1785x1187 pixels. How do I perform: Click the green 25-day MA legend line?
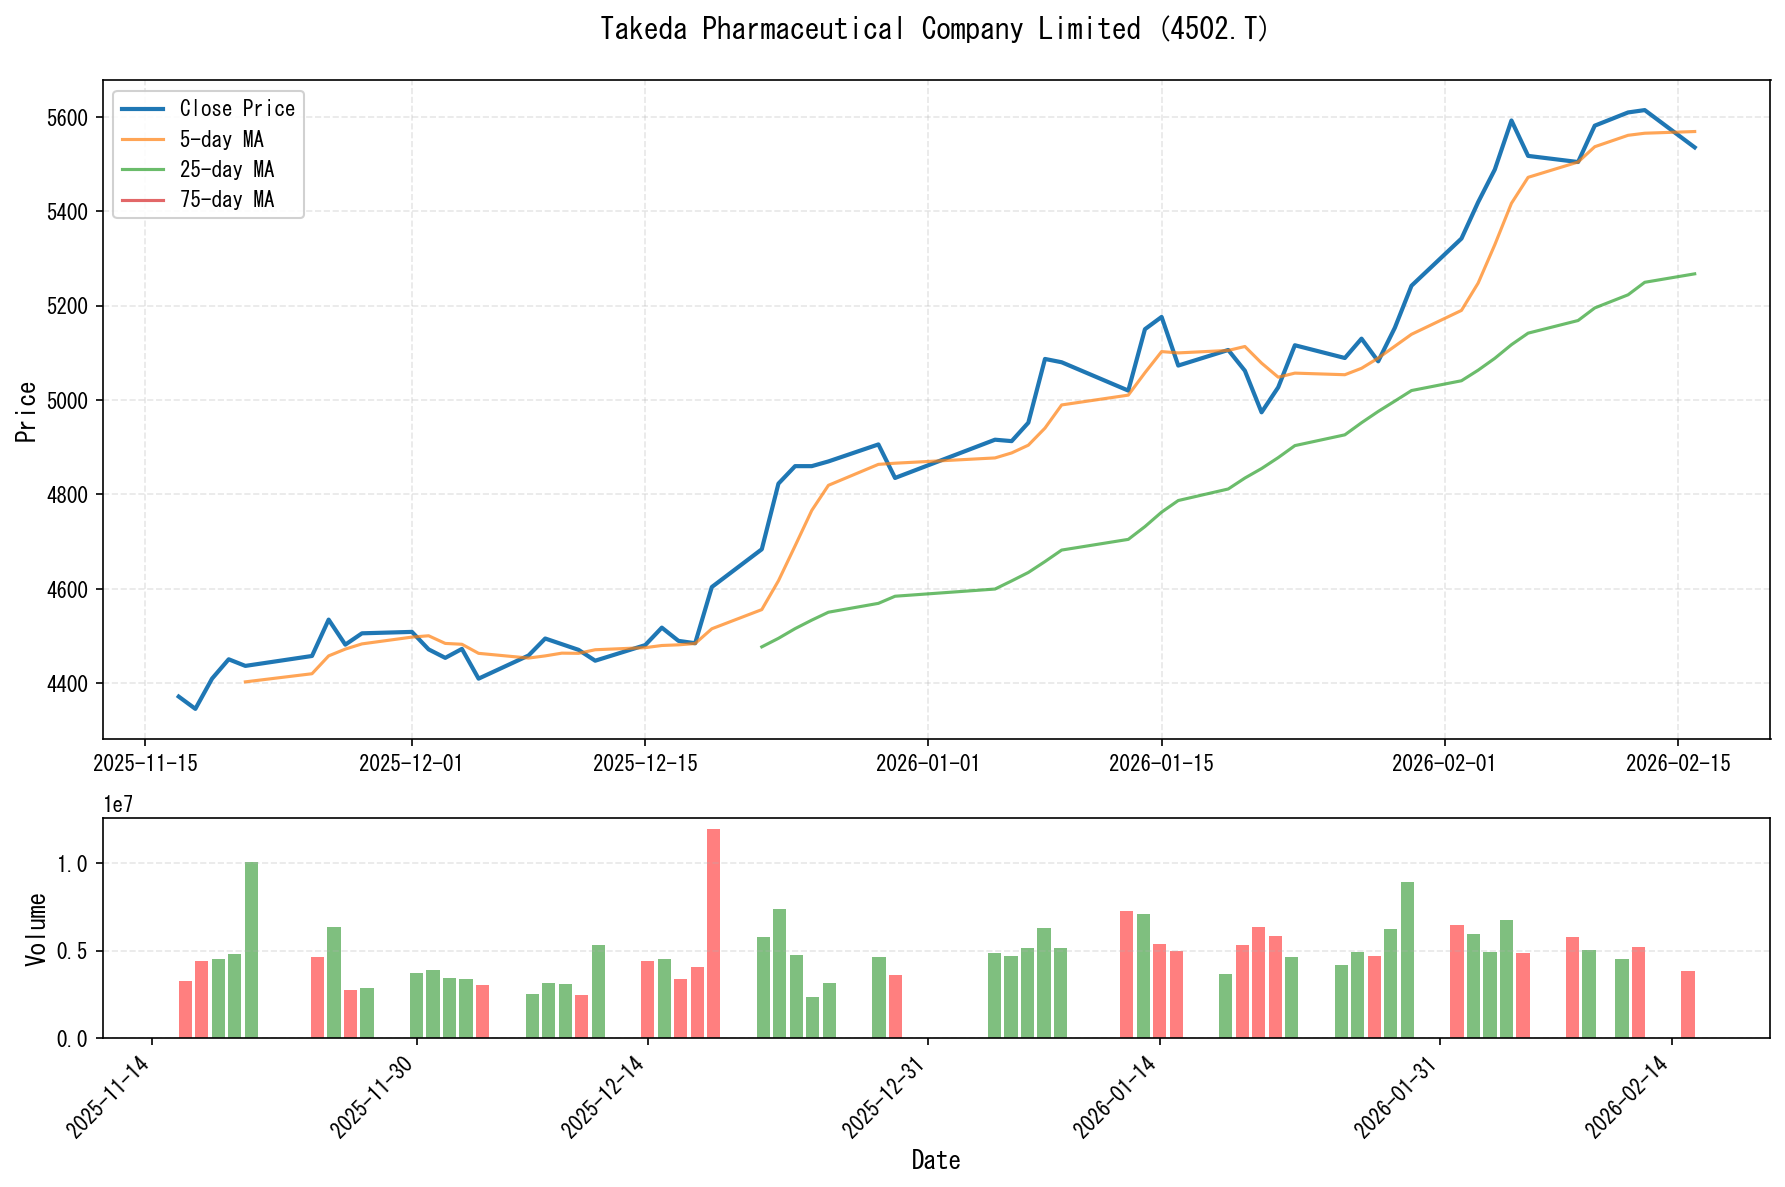[143, 170]
